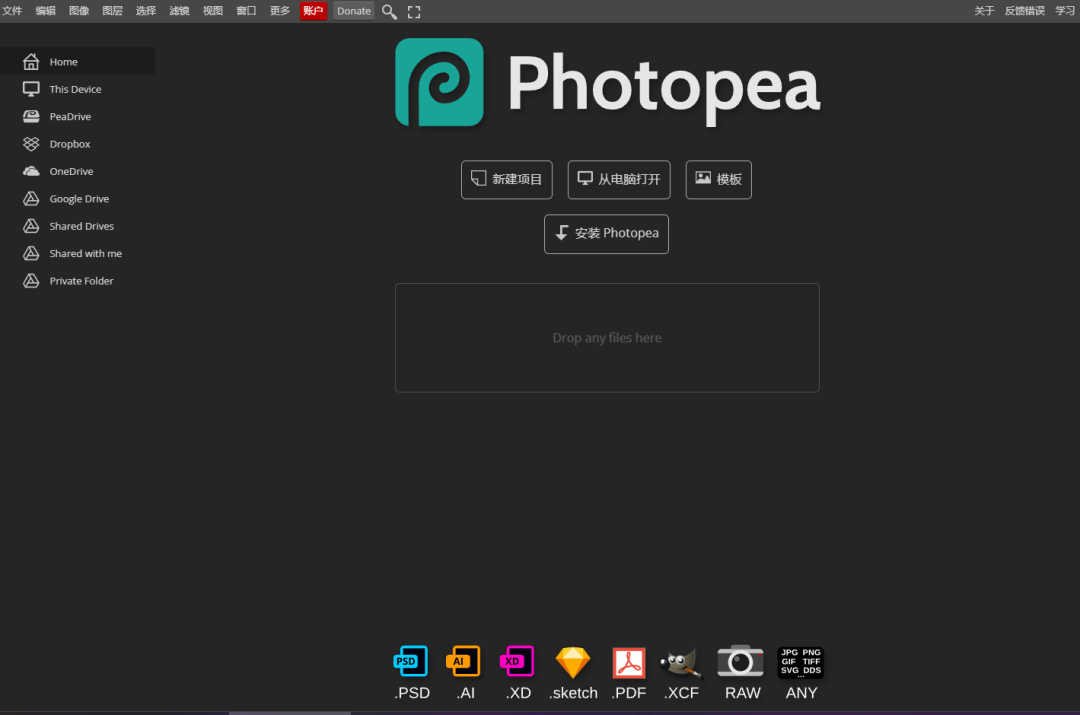Open the 文件 menu
Screen dimensions: 1080x715
pyautogui.click(x=12, y=11)
